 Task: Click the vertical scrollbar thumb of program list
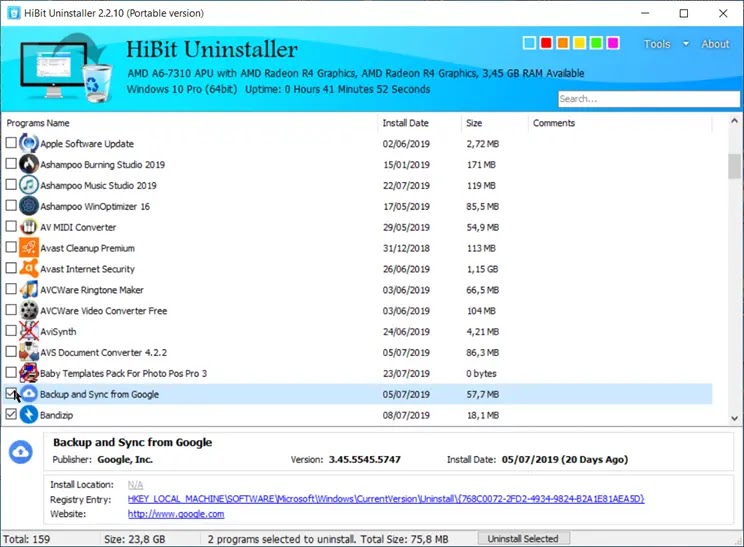[x=734, y=166]
